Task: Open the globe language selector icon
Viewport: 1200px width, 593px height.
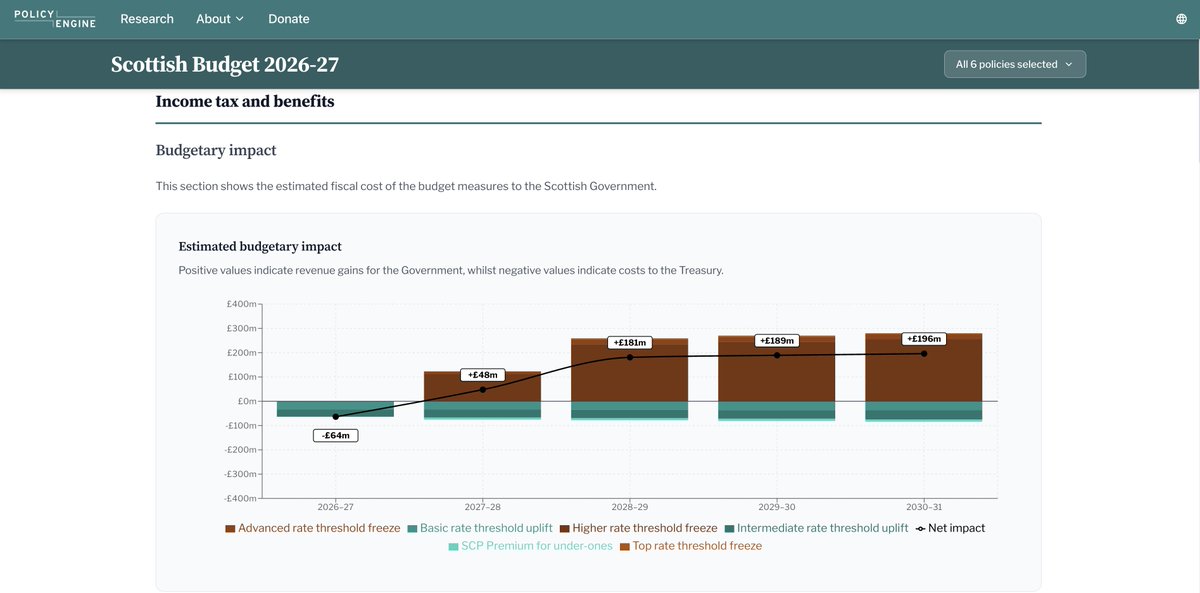Action: point(1183,19)
